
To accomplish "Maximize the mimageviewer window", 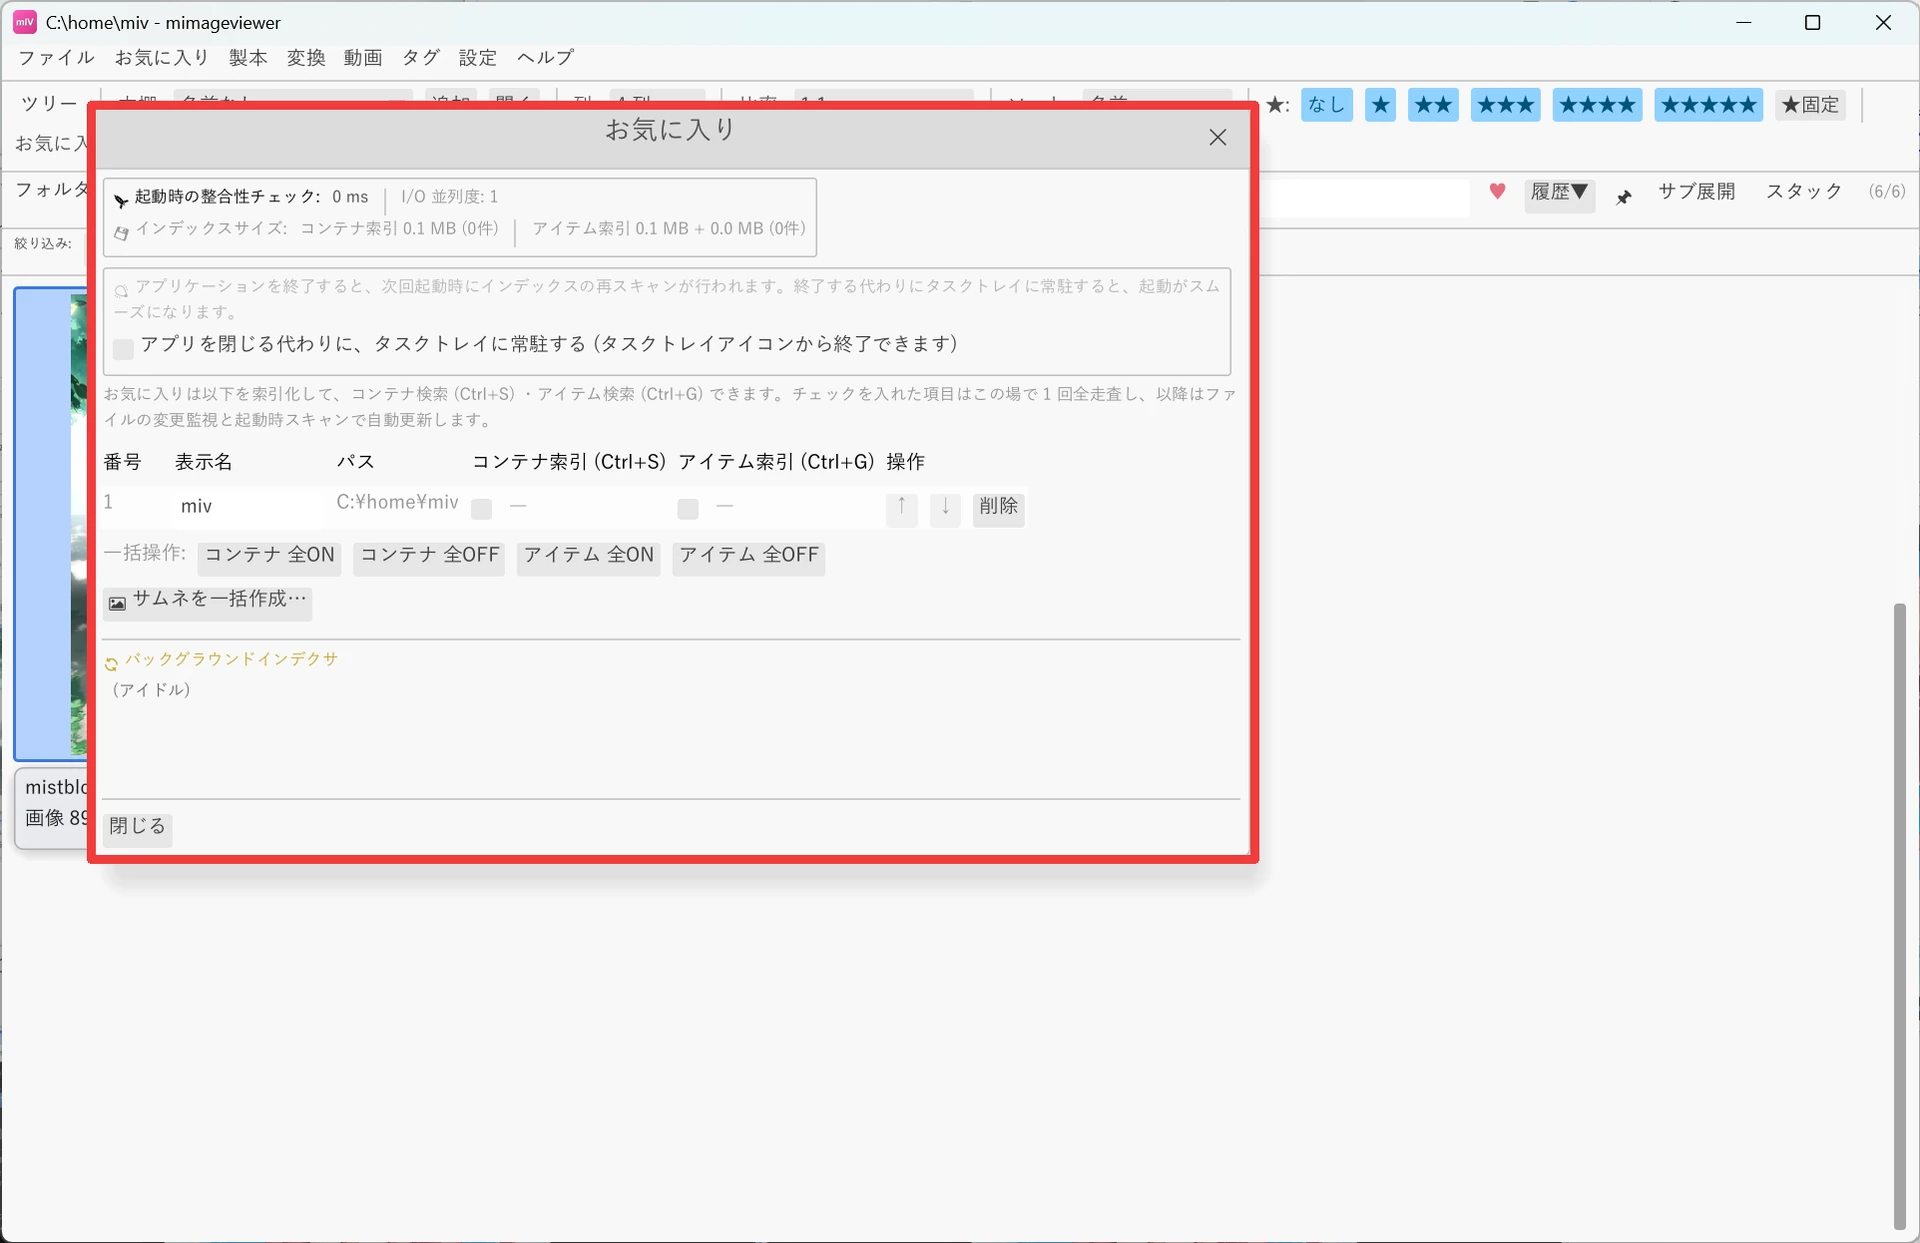I will point(1812,22).
